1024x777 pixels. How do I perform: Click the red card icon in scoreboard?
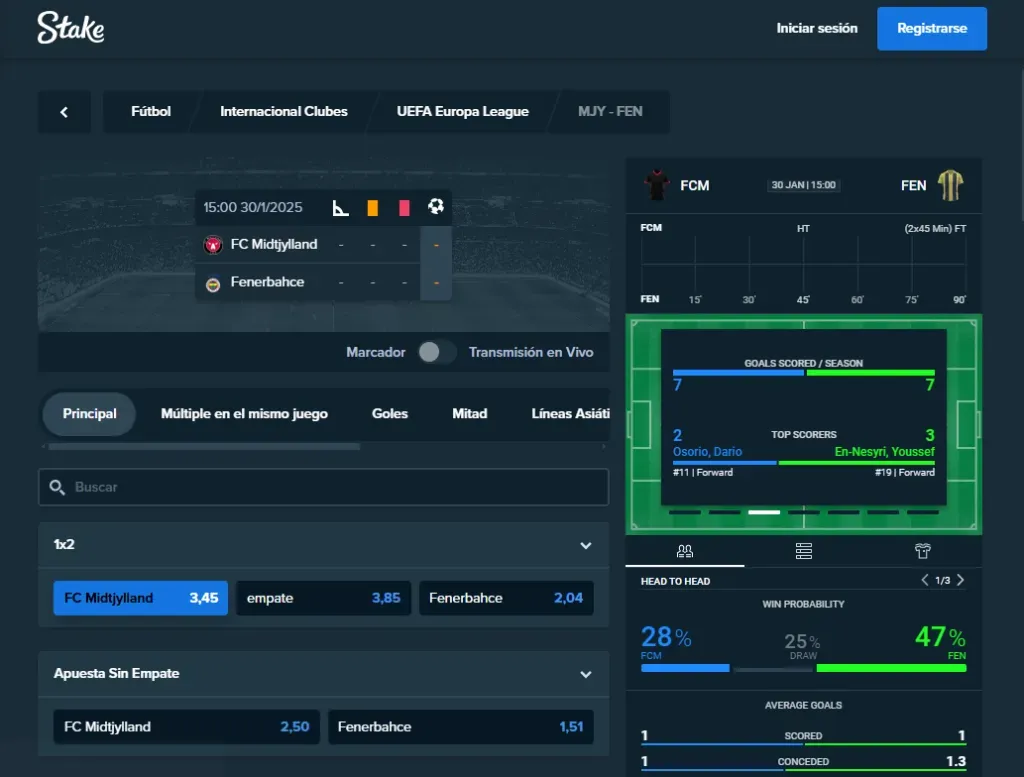click(x=404, y=208)
